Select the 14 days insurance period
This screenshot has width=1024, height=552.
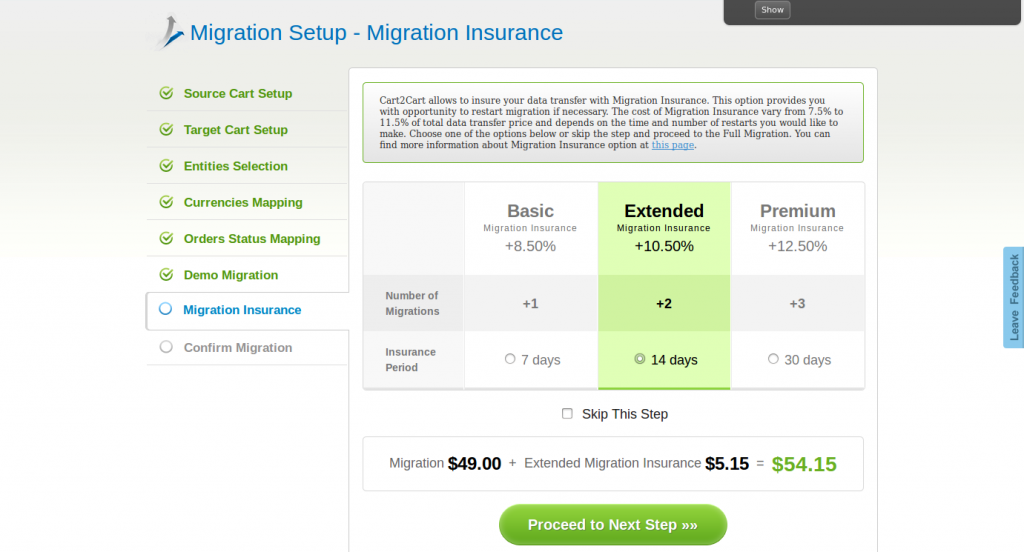[640, 359]
